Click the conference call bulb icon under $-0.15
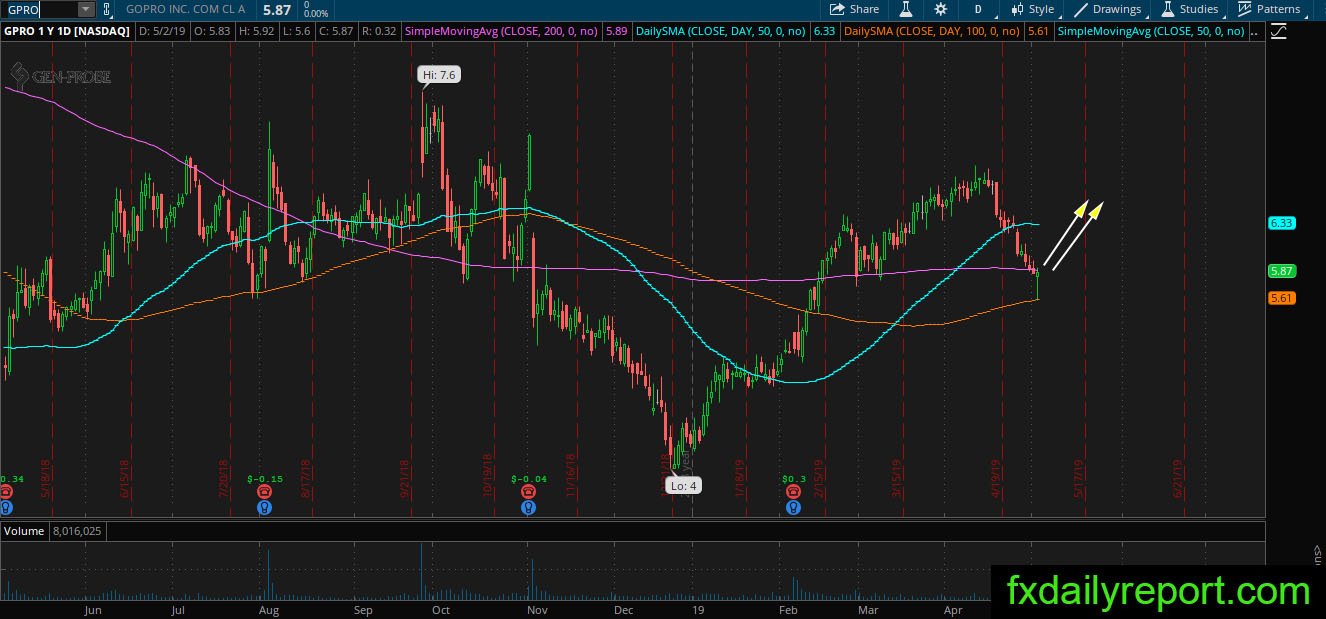Image resolution: width=1326 pixels, height=619 pixels. (x=264, y=507)
